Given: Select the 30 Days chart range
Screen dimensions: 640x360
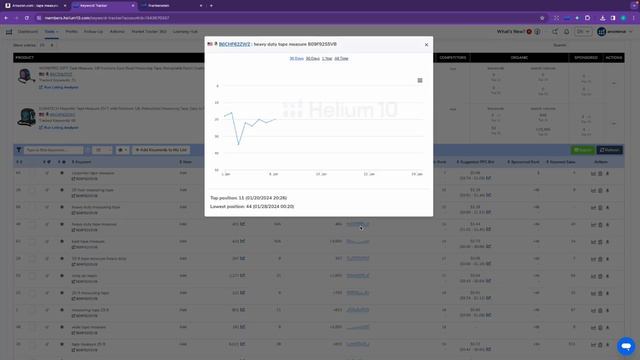Looking at the screenshot, I should point(296,59).
